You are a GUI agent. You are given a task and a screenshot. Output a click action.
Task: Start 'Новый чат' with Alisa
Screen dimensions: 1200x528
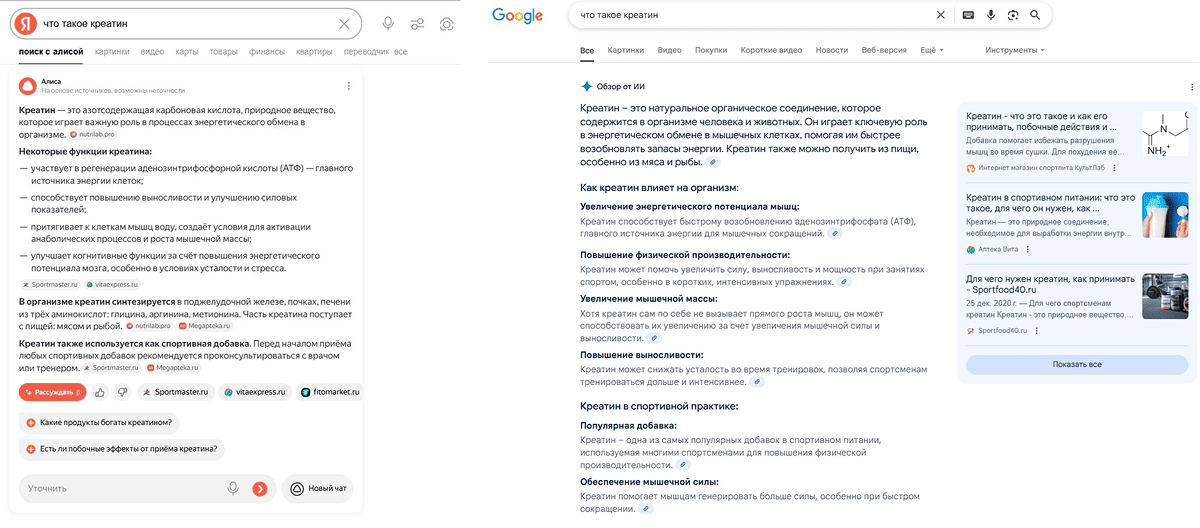pyautogui.click(x=318, y=488)
